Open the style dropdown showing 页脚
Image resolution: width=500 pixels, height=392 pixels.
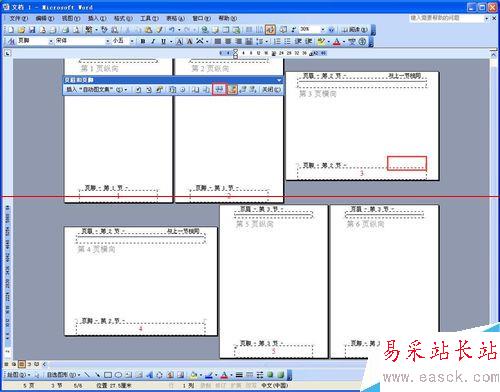51,41
